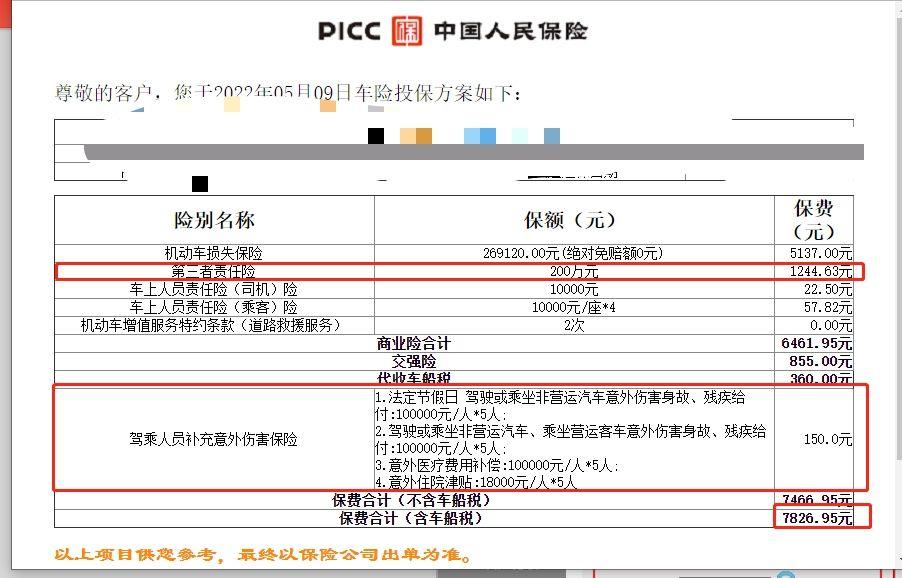Image resolution: width=902 pixels, height=578 pixels.
Task: Click the 2次 coverage cell
Action: click(x=574, y=326)
